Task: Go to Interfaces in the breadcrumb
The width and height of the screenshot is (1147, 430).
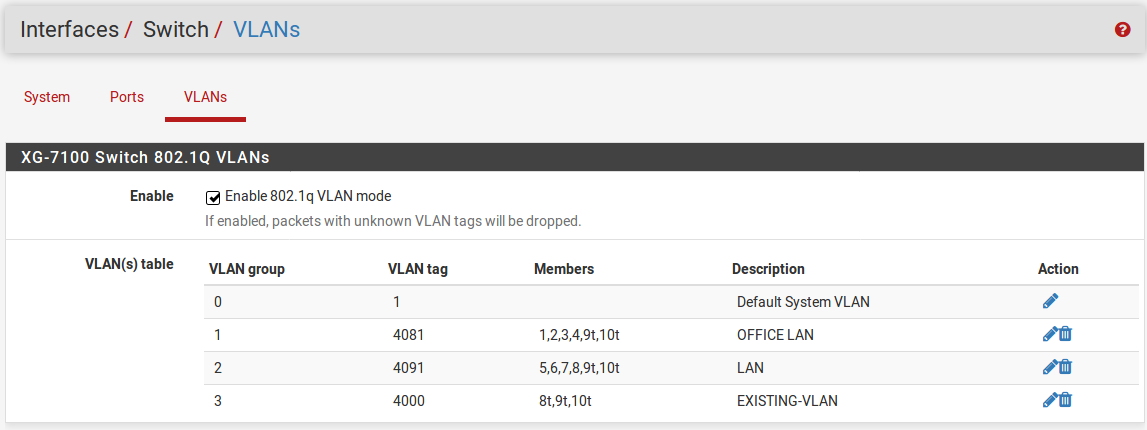Action: click(69, 30)
